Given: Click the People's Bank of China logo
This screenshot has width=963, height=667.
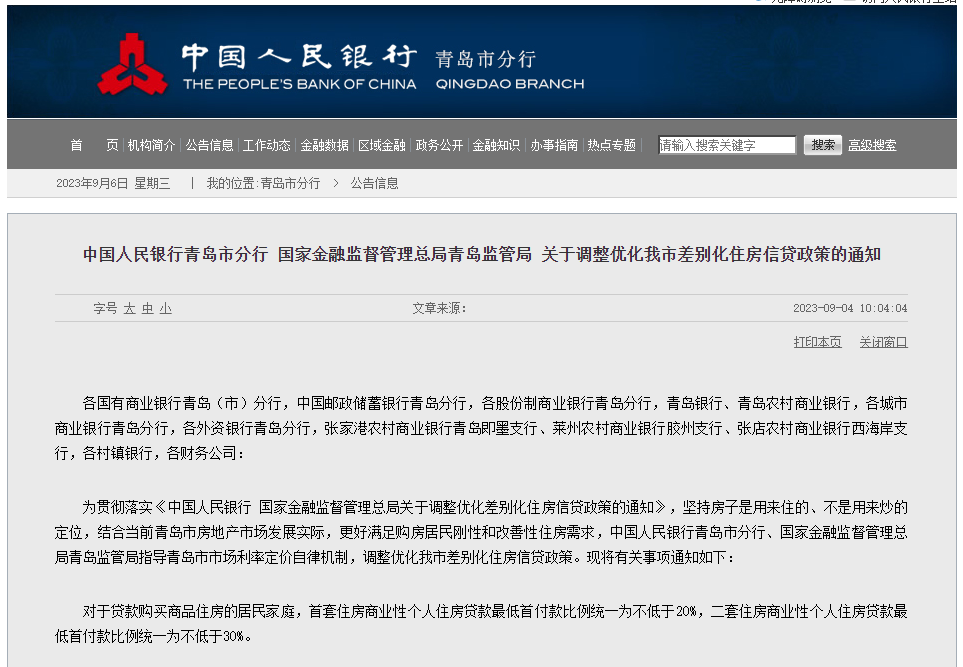Looking at the screenshot, I should 132,63.
